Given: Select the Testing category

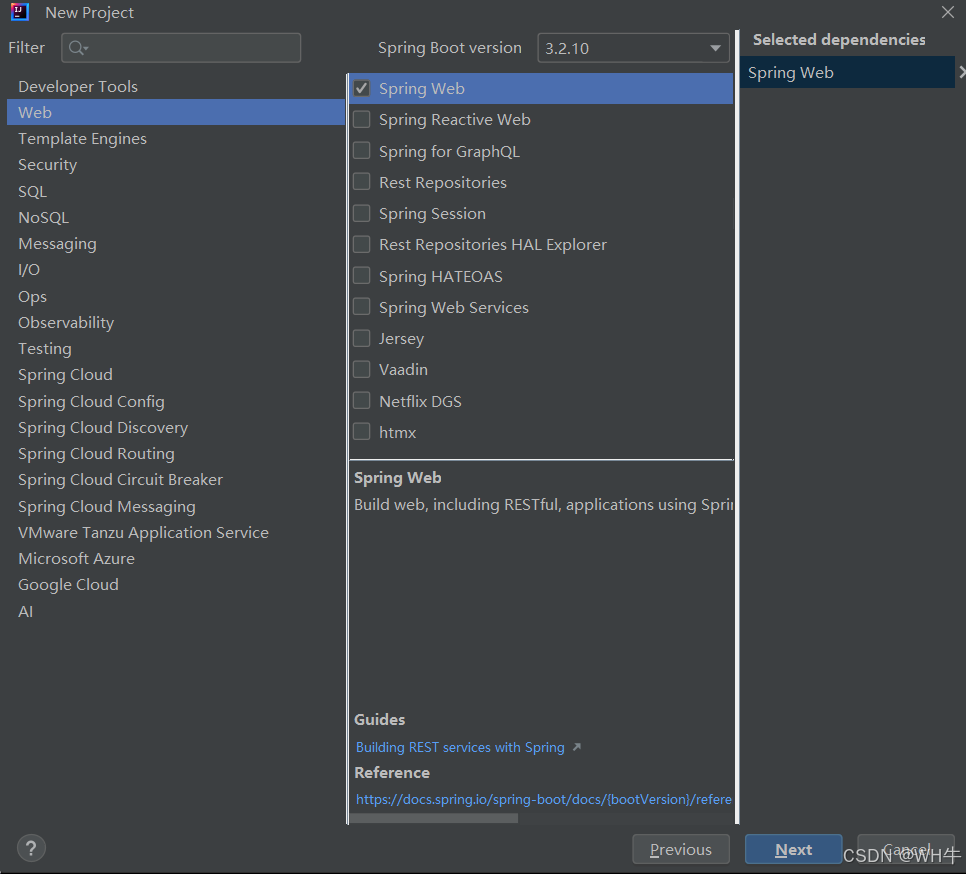Looking at the screenshot, I should (x=176, y=349).
